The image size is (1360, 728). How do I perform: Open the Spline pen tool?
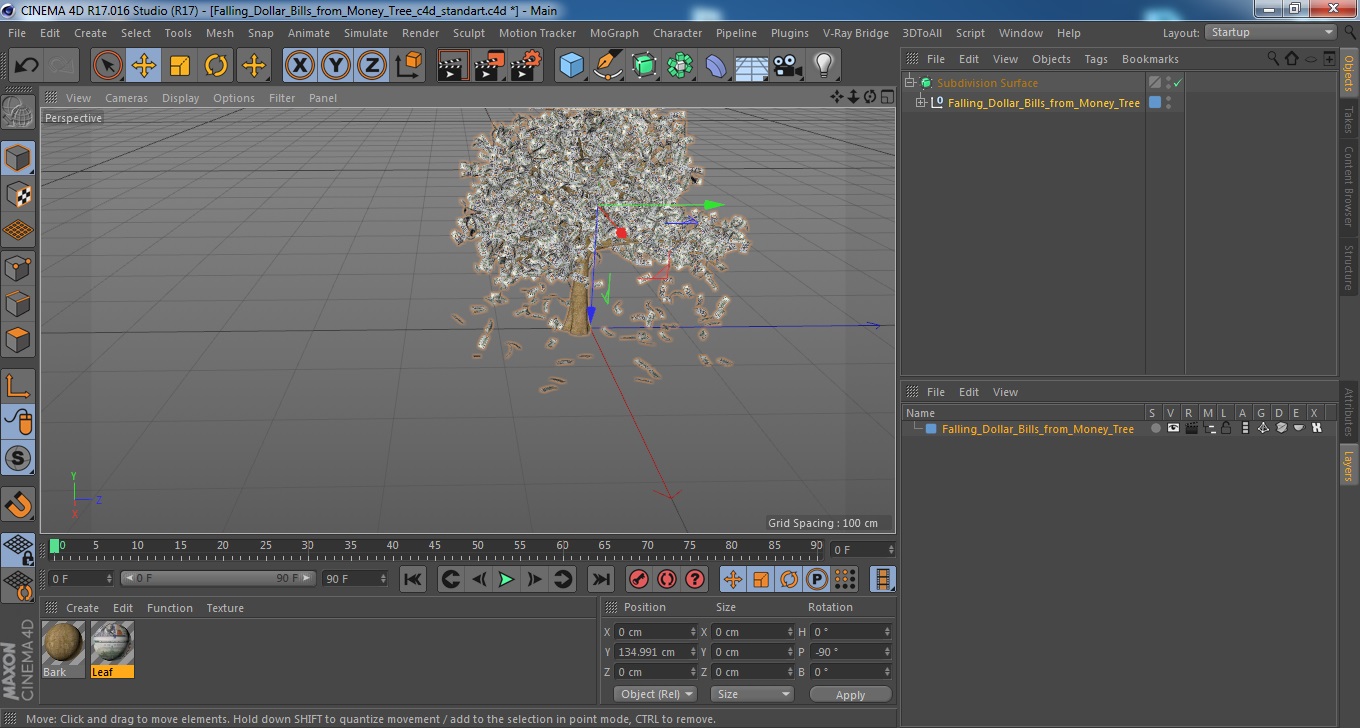pyautogui.click(x=608, y=66)
